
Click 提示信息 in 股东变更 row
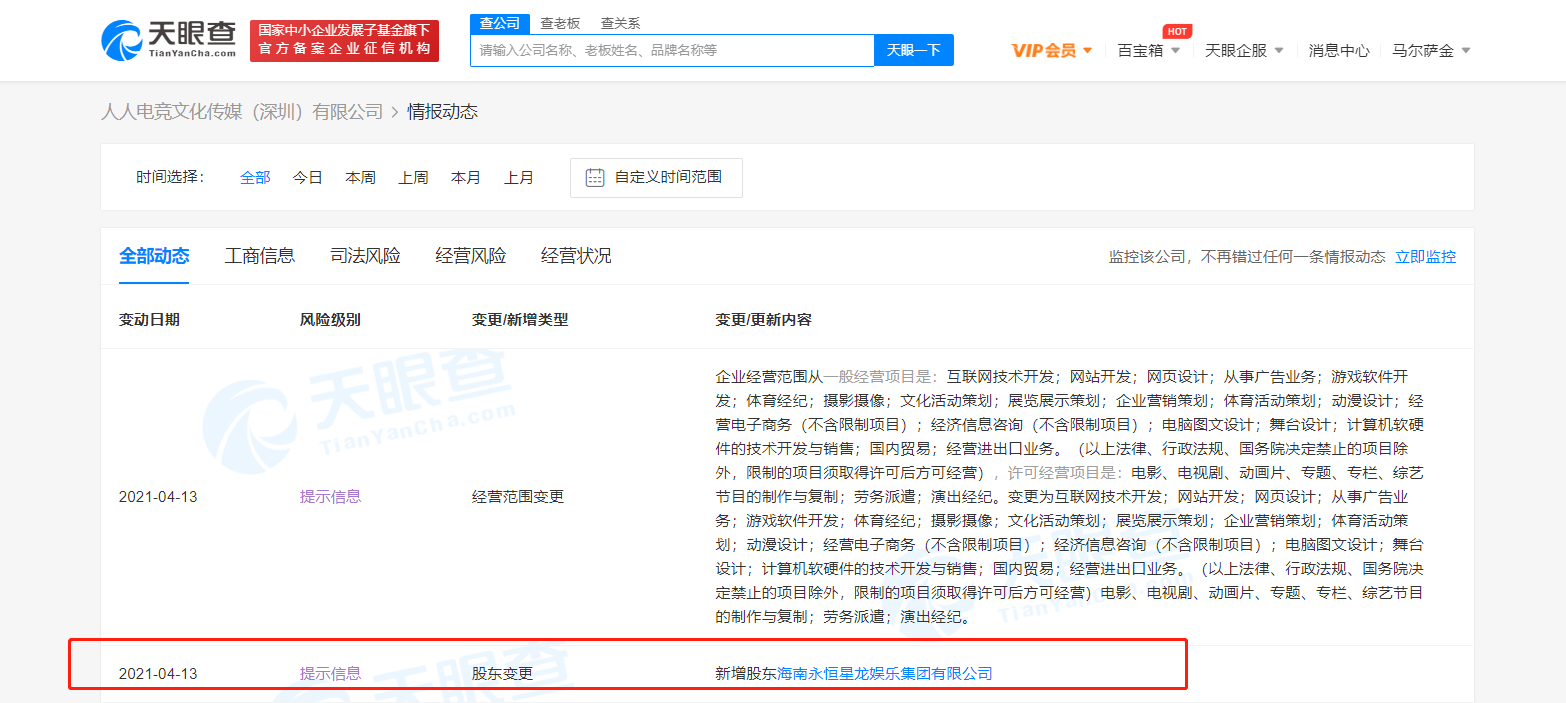pos(330,674)
